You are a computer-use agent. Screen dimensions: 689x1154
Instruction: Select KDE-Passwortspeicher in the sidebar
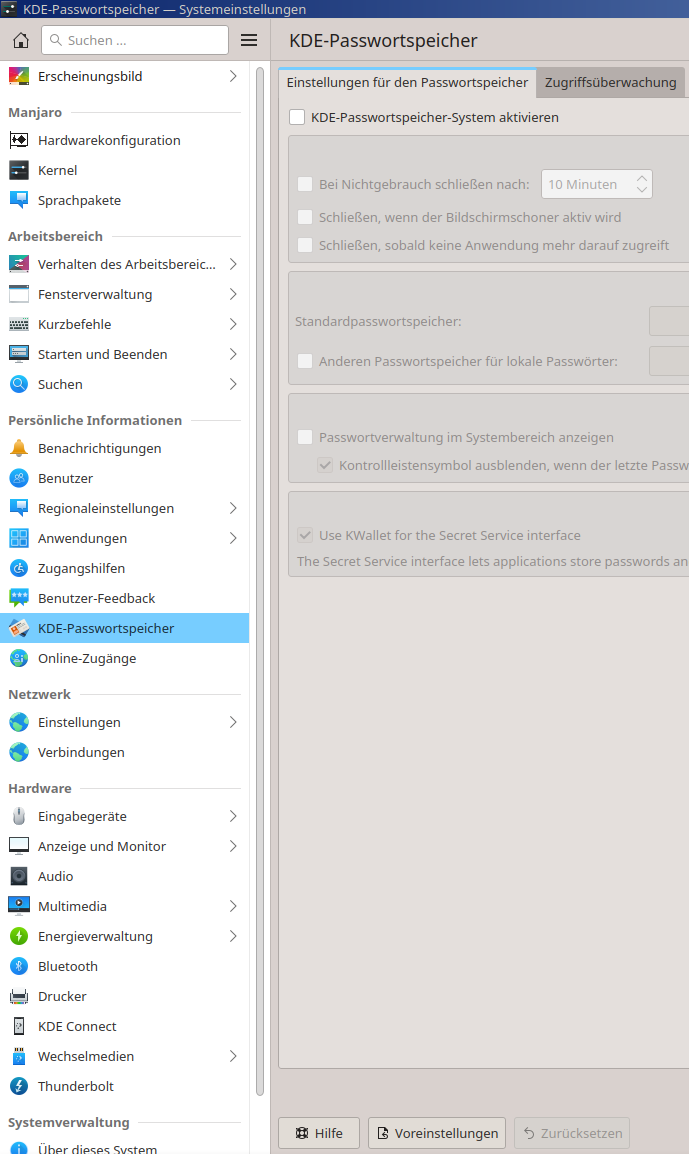(124, 629)
